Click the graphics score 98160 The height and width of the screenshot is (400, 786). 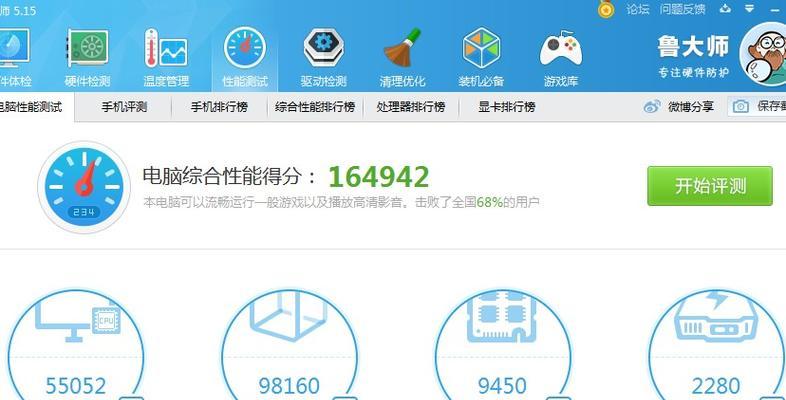289,386
